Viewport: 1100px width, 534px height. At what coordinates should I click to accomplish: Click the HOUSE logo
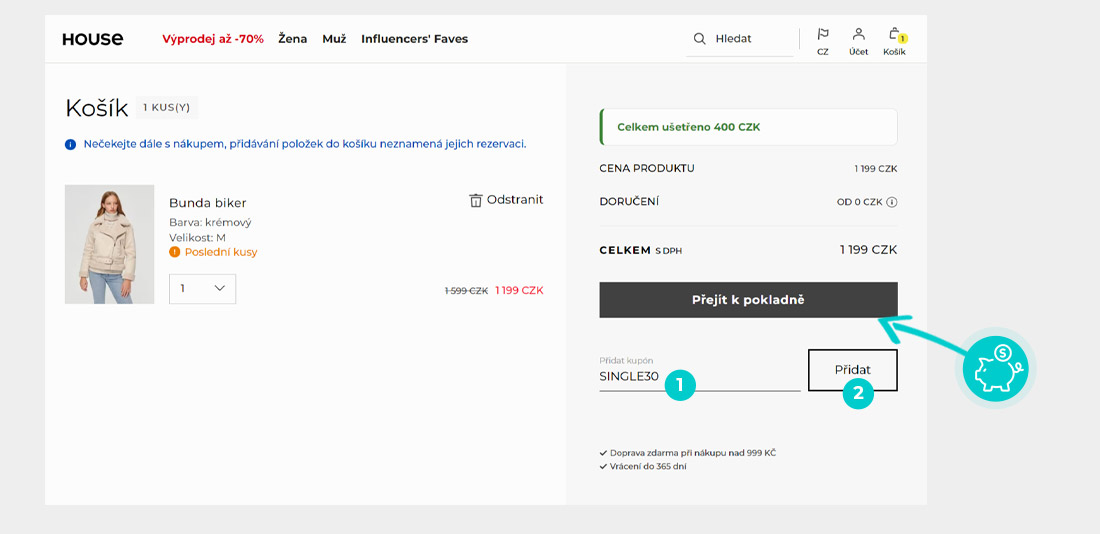[92, 39]
